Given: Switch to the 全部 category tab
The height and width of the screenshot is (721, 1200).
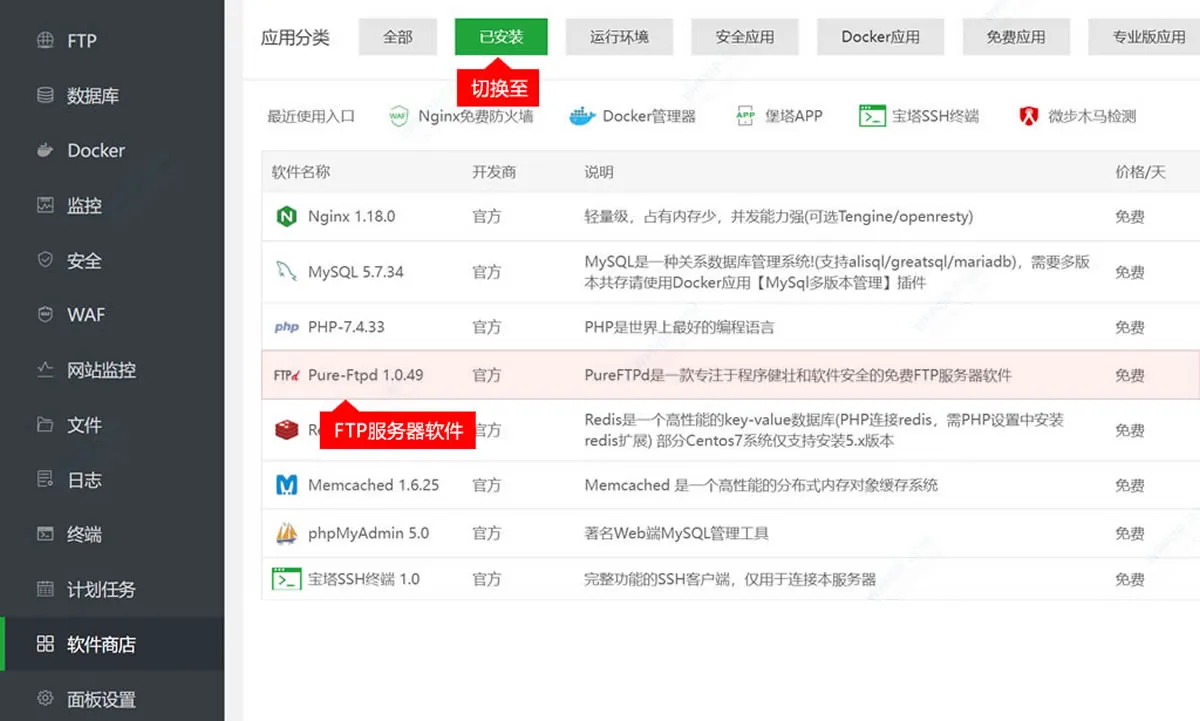Looking at the screenshot, I should point(398,37).
